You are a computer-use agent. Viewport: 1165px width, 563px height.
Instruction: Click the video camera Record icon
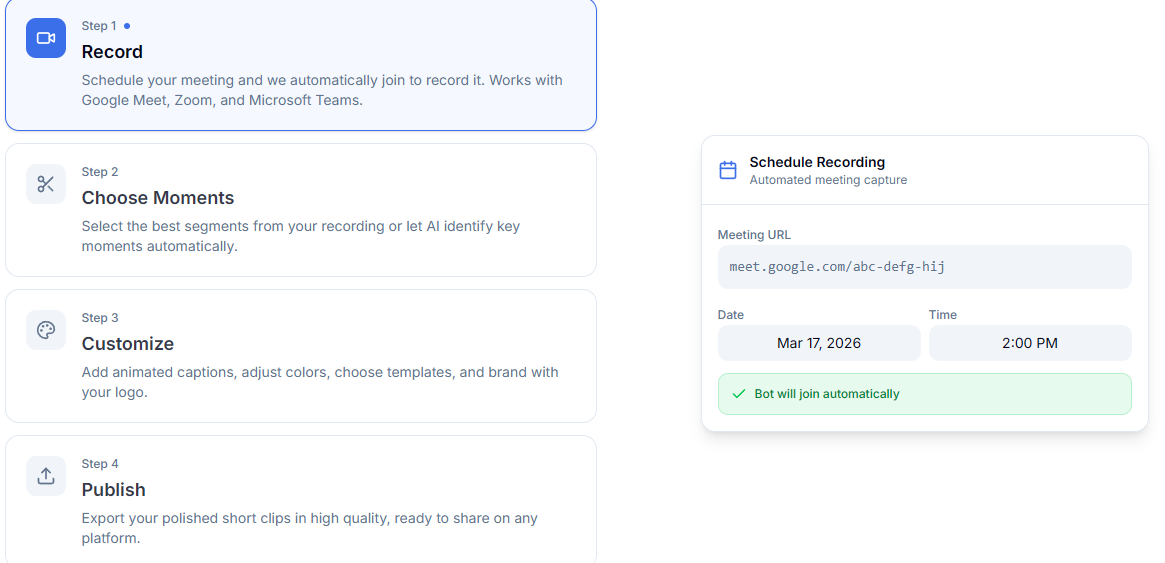(46, 38)
